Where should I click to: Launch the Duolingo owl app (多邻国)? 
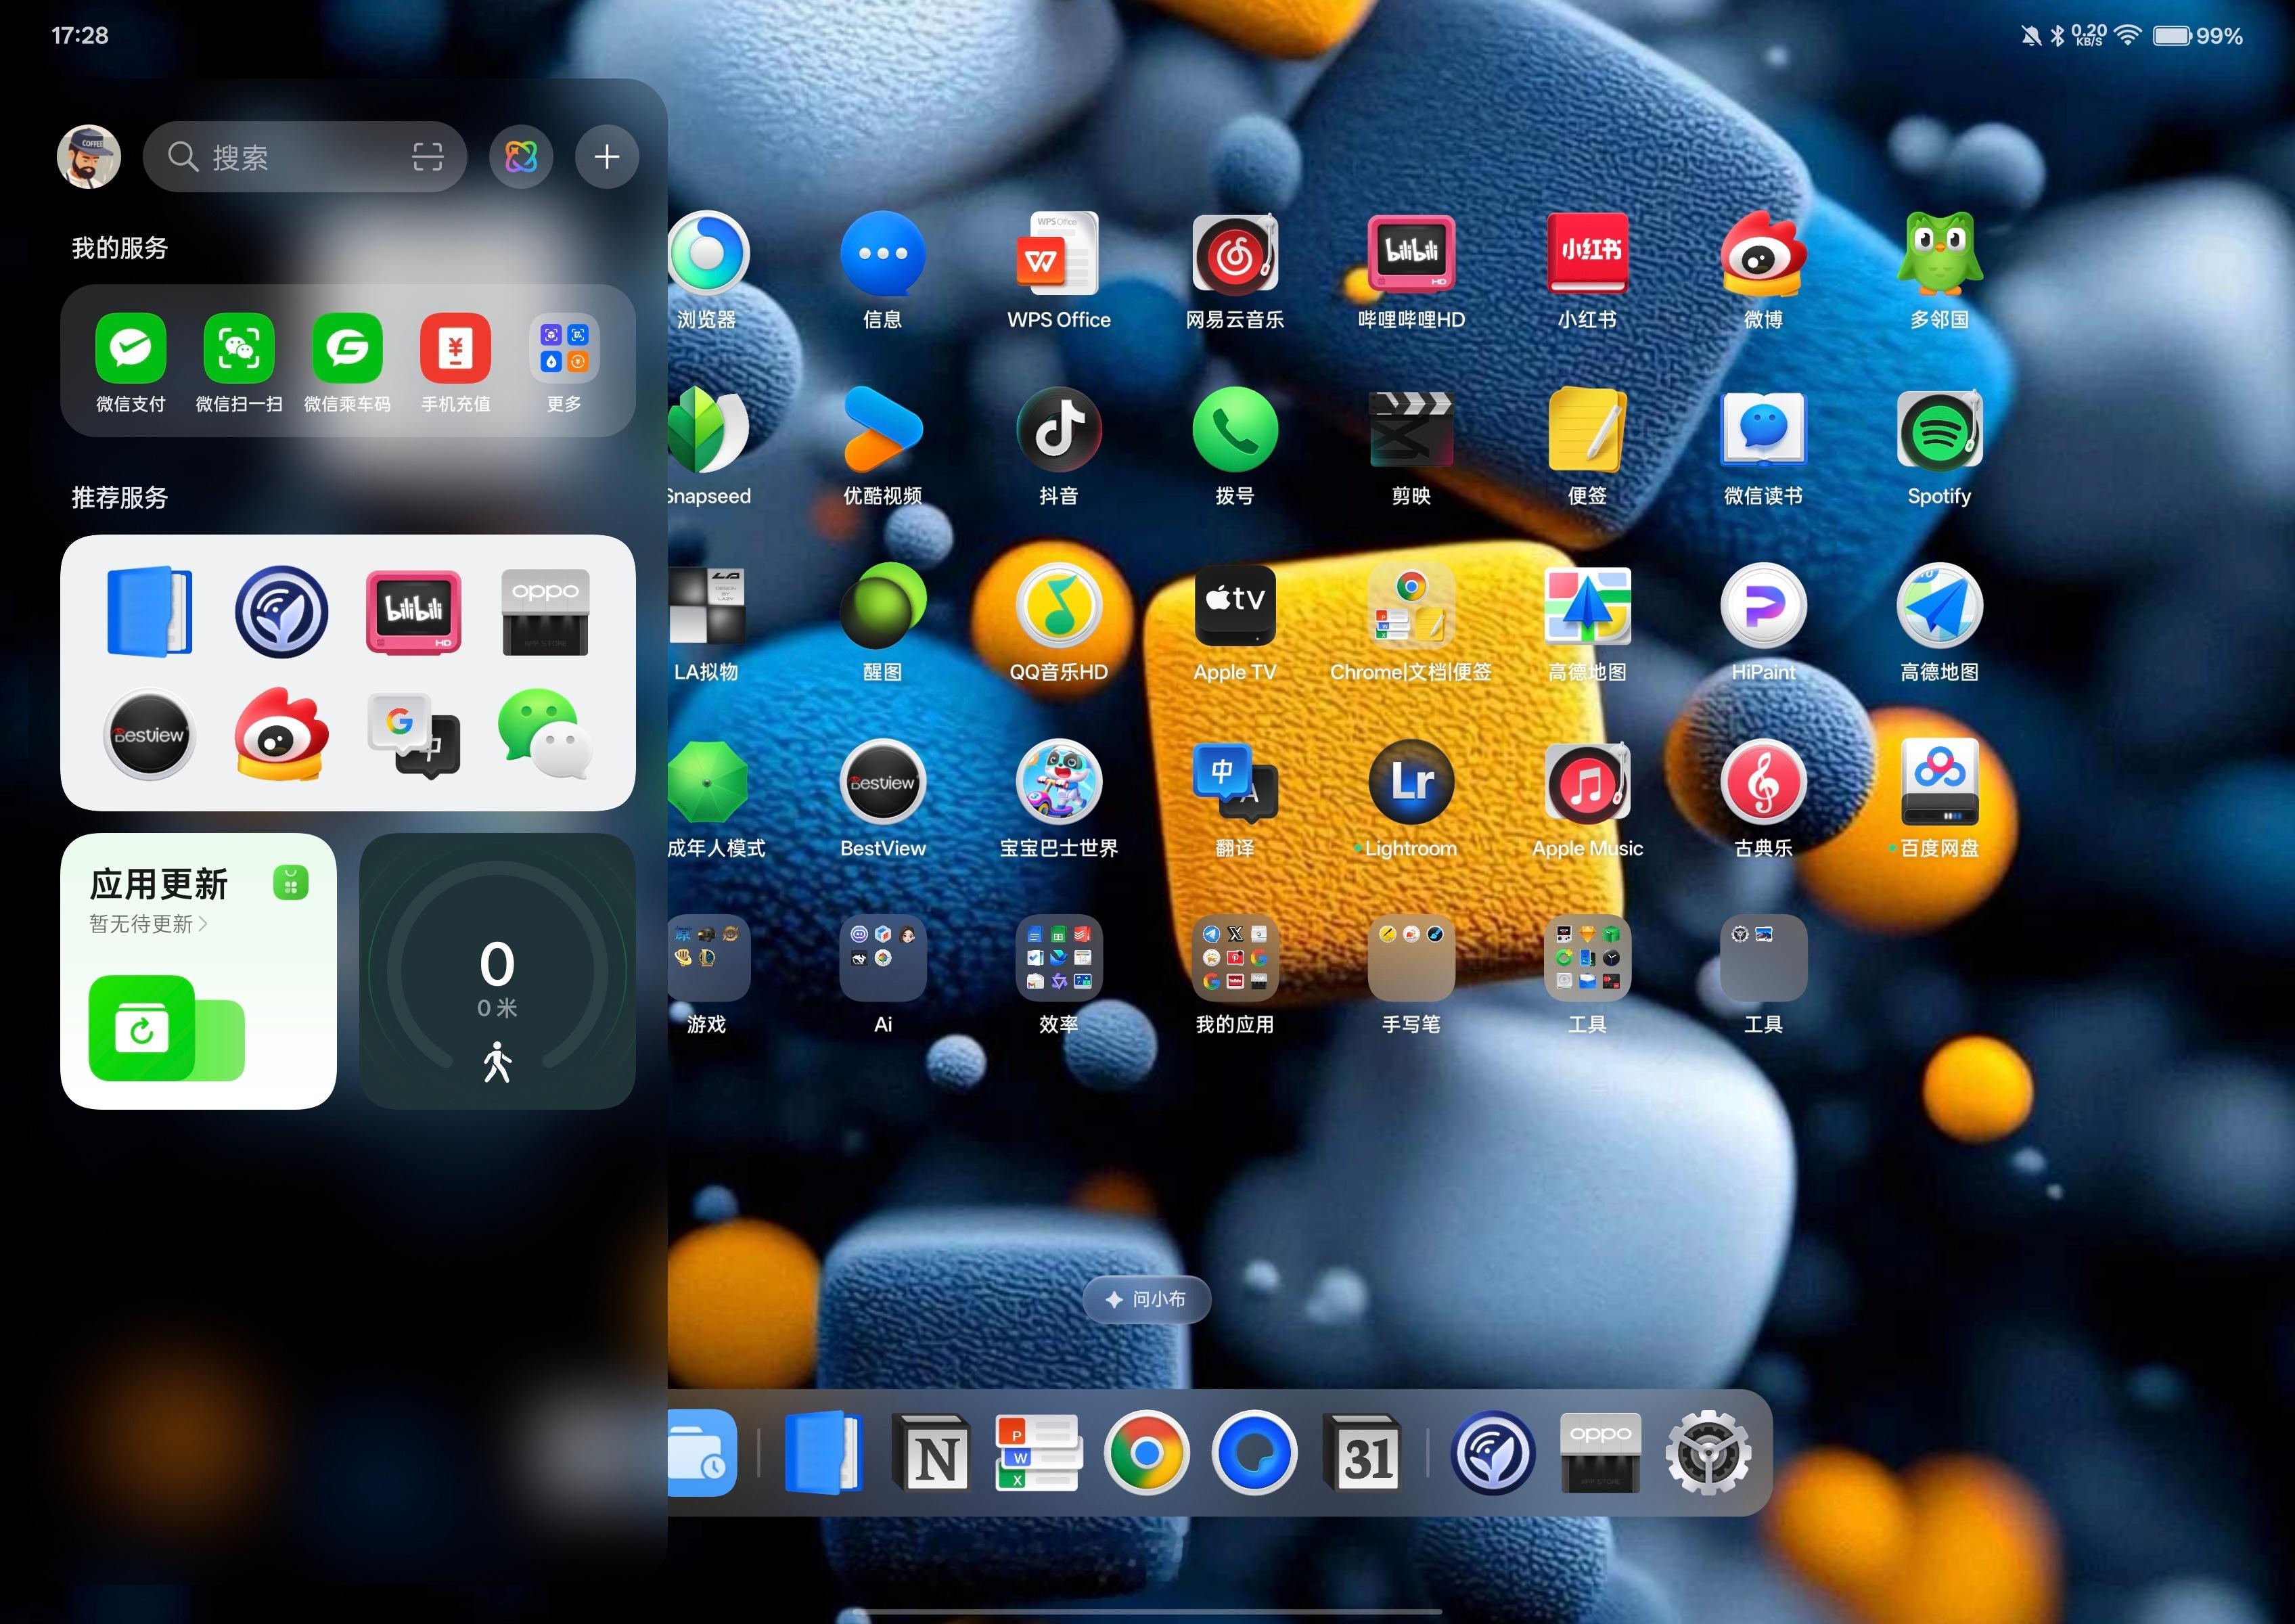coord(1938,255)
